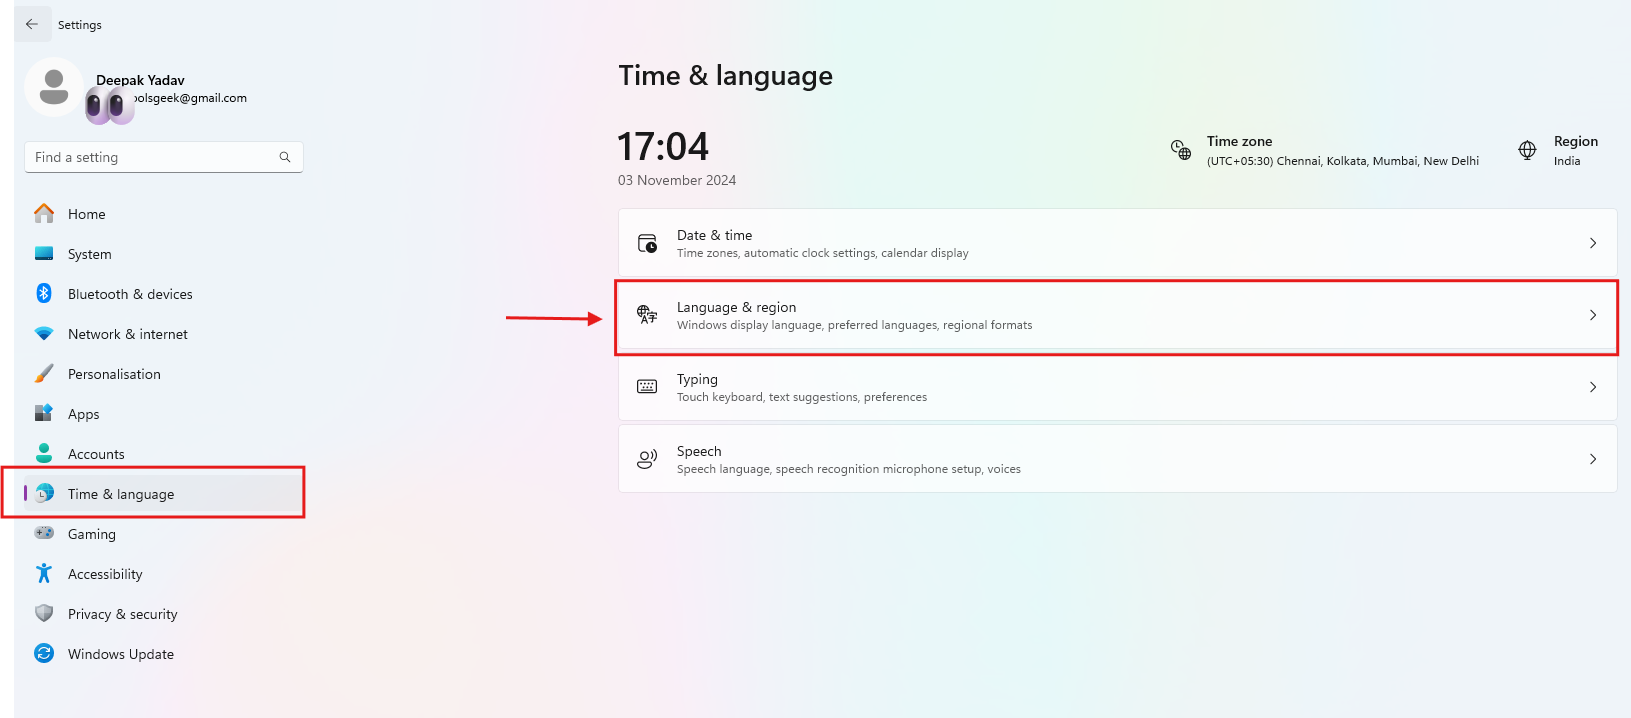Viewport: 1631px width, 718px height.
Task: Click the Privacy shield icon
Action: coord(44,613)
